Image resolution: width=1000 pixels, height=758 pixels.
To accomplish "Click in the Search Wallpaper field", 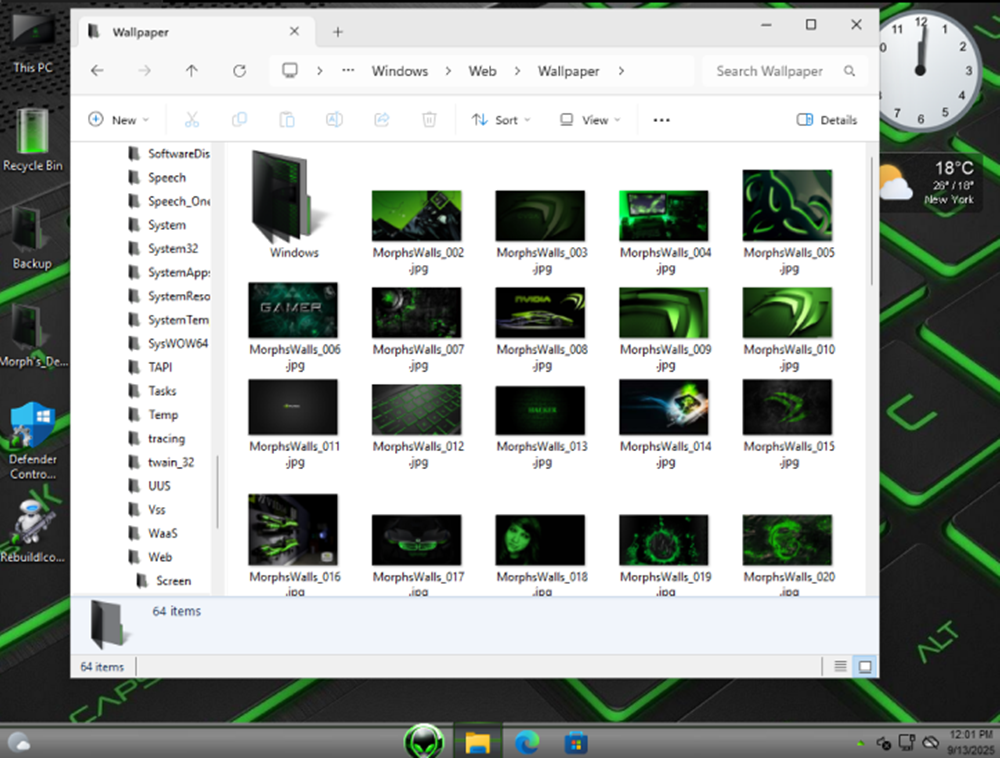I will click(770, 71).
